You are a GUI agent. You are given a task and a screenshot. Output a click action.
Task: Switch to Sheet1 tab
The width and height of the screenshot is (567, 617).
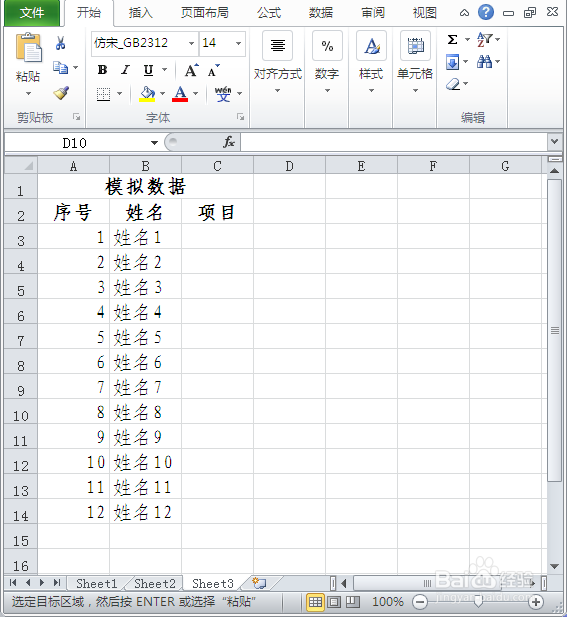(97, 583)
